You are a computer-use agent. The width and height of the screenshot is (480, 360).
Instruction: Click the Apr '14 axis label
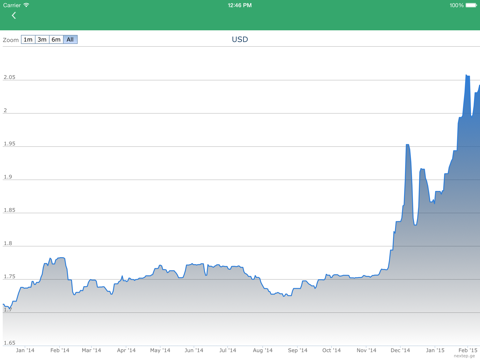tap(126, 350)
